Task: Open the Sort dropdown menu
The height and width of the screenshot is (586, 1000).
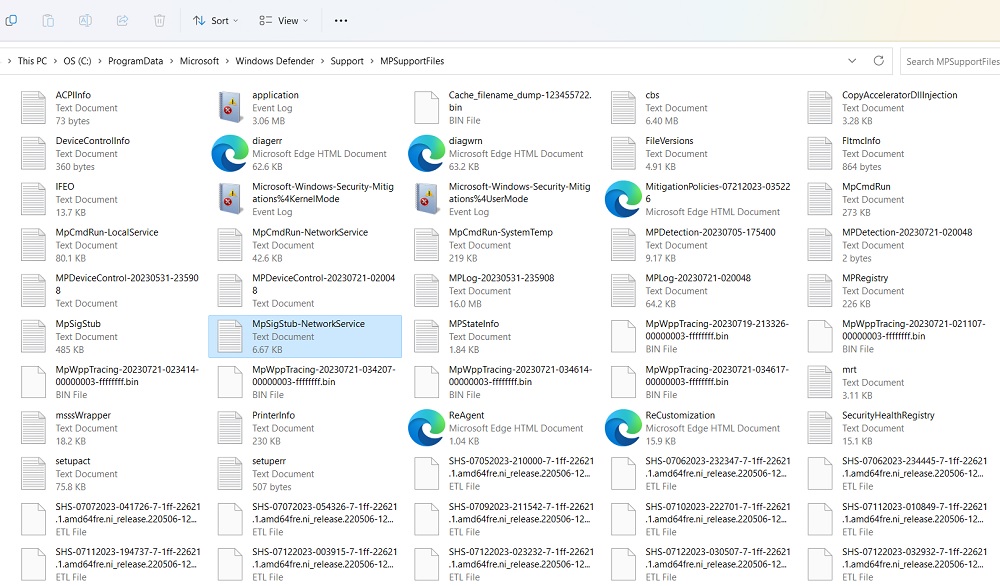Action: tap(215, 20)
